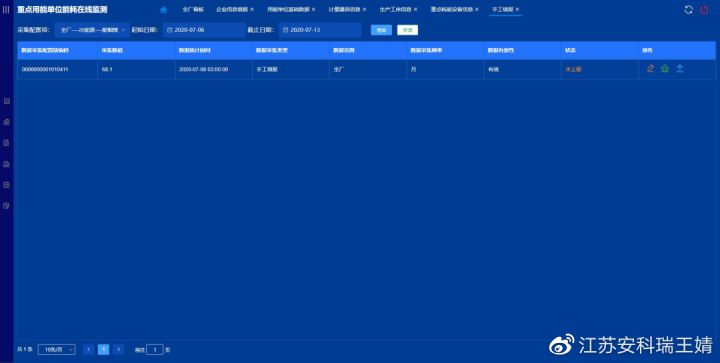Click the red power logout icon
The image size is (720, 363).
(x=704, y=10)
